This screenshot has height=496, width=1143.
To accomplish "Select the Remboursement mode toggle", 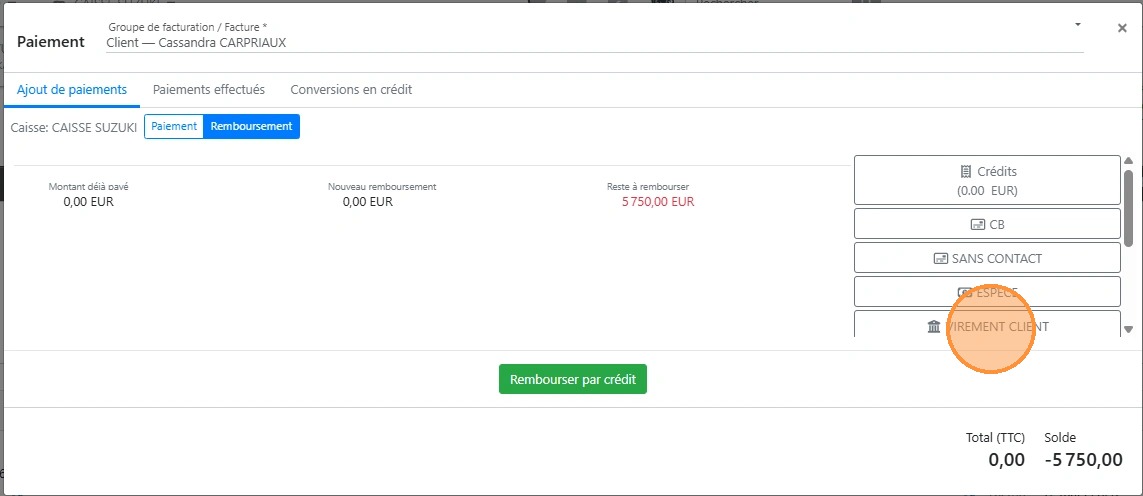I will coord(251,127).
